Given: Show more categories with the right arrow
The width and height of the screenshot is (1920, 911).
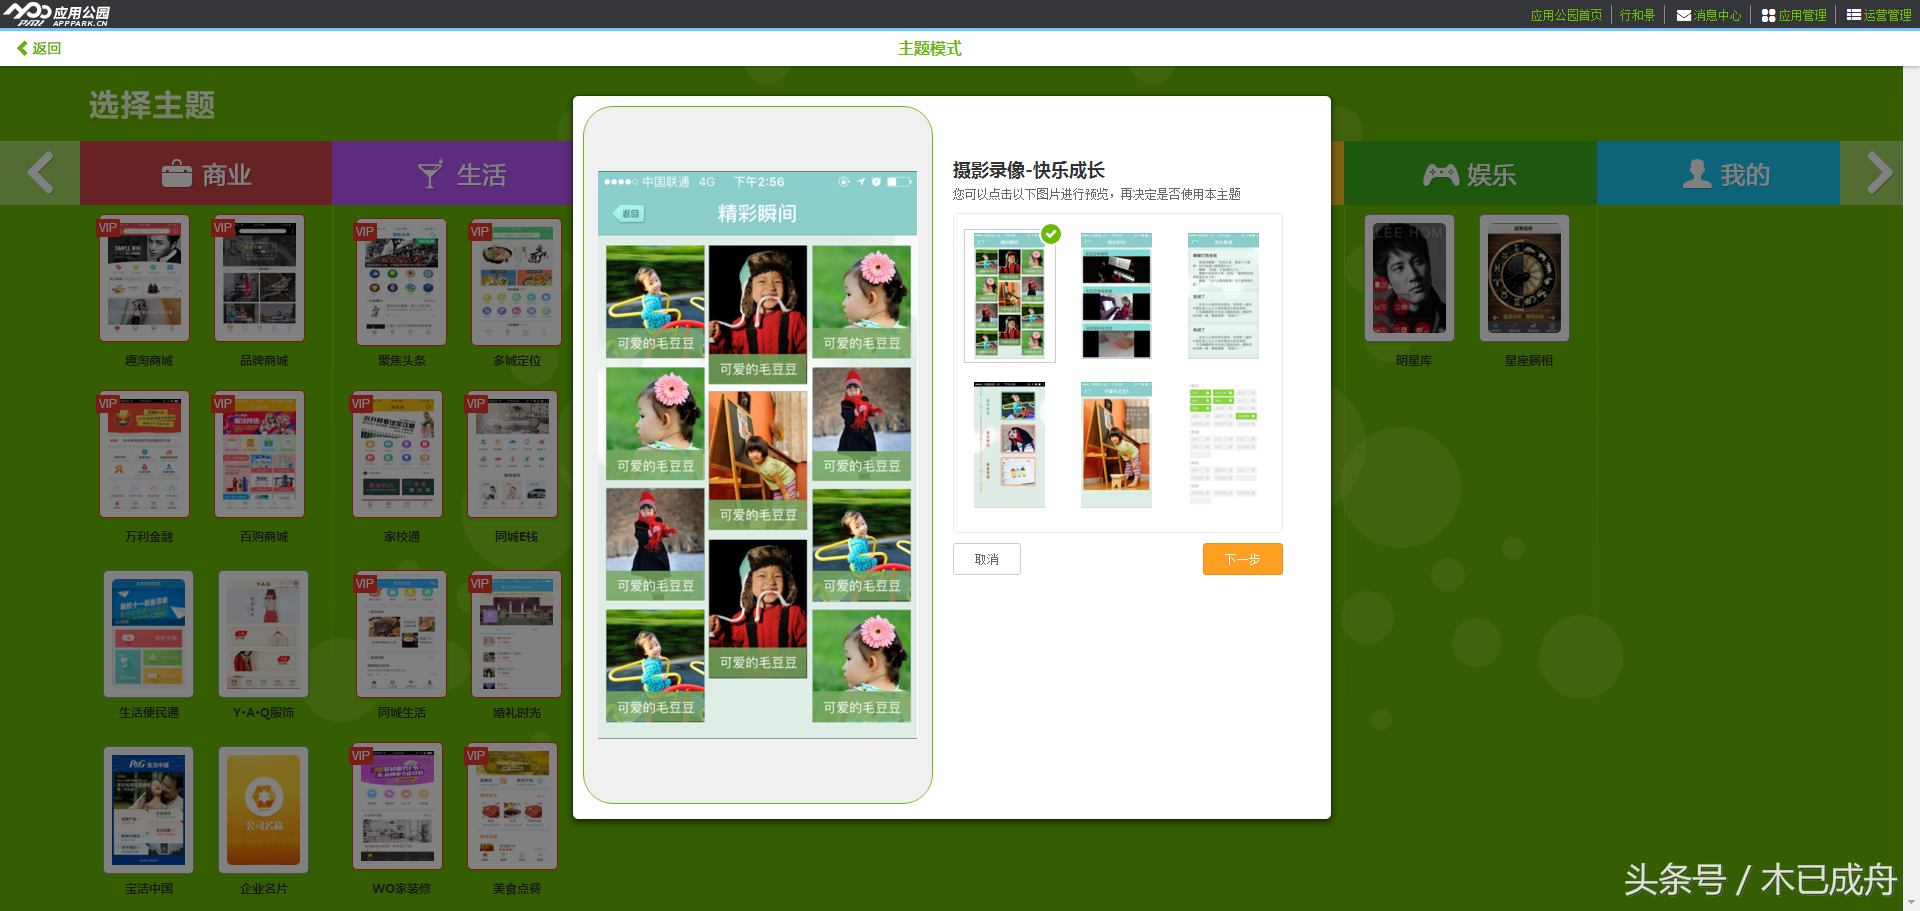Looking at the screenshot, I should coord(1879,173).
